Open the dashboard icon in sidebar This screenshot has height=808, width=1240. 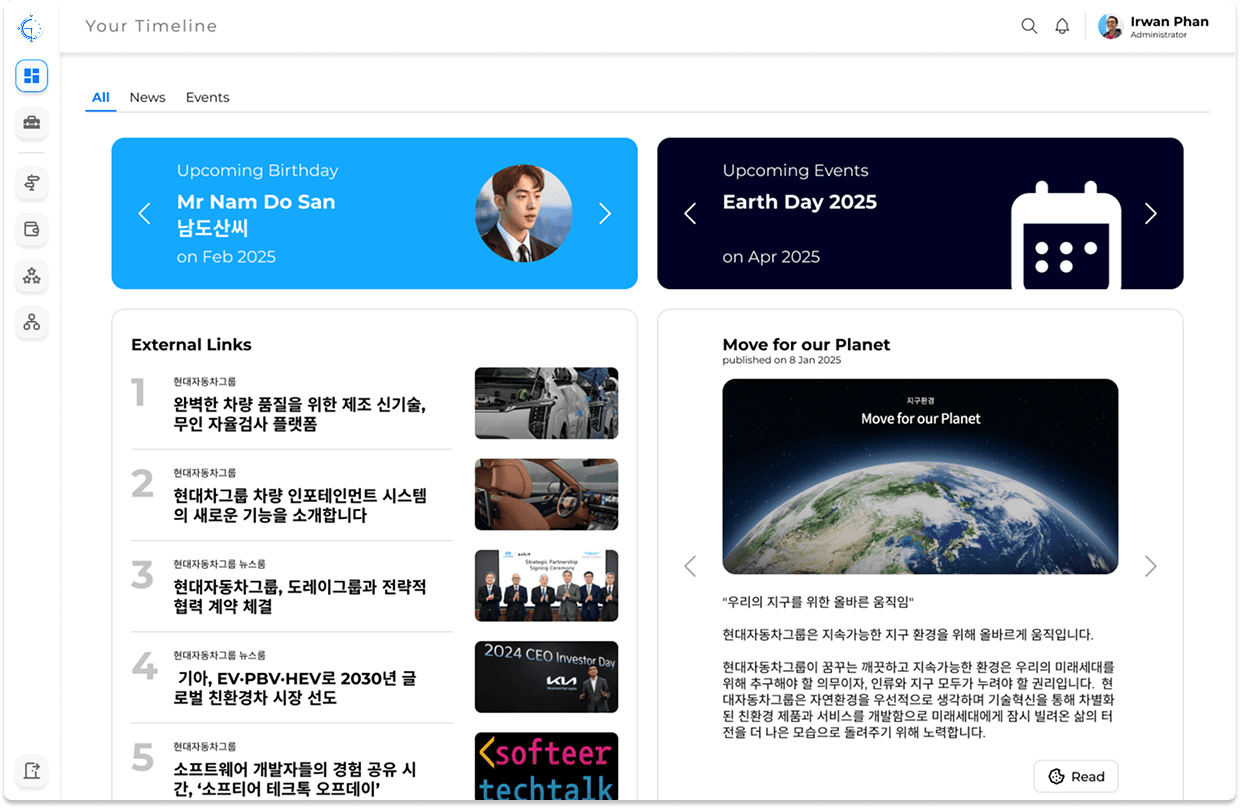[32, 76]
